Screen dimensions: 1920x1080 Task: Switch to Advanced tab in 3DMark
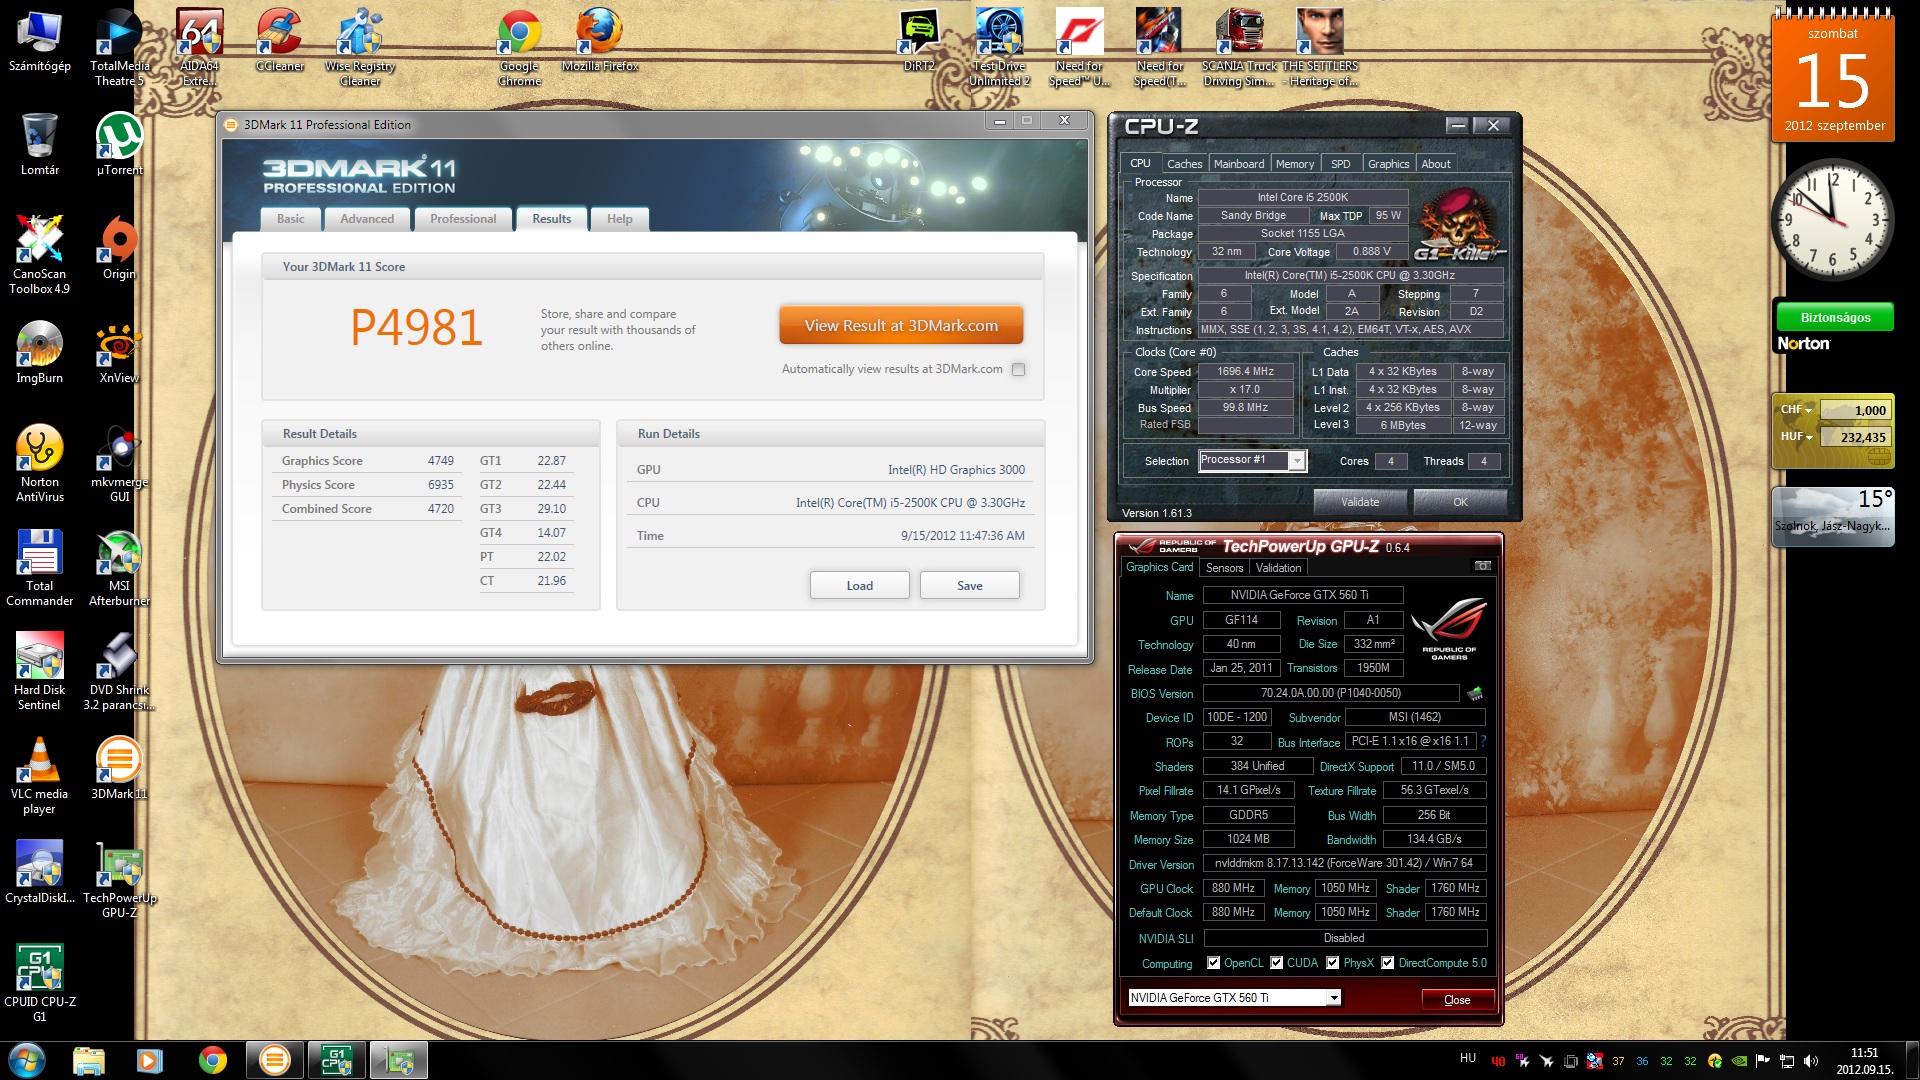367,219
